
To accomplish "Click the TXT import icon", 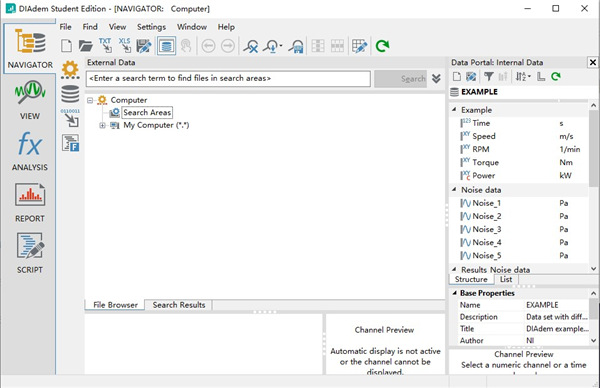I will [x=105, y=45].
